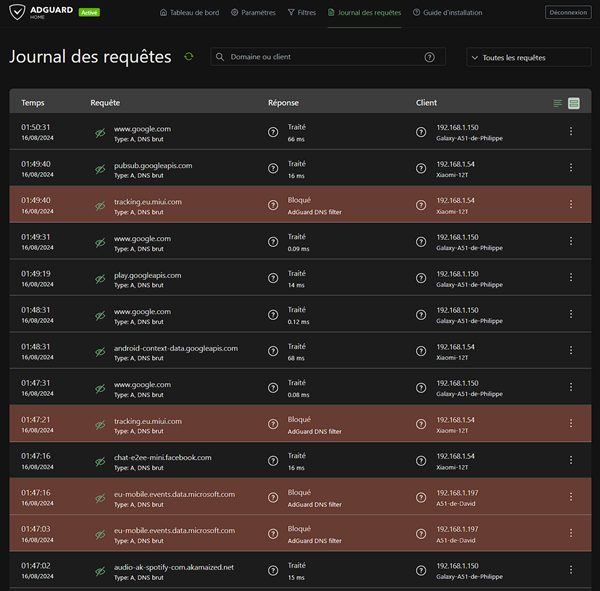Open actions menu for chat-e2ee-mini.facebook.com row
The height and width of the screenshot is (591, 600).
point(571,460)
